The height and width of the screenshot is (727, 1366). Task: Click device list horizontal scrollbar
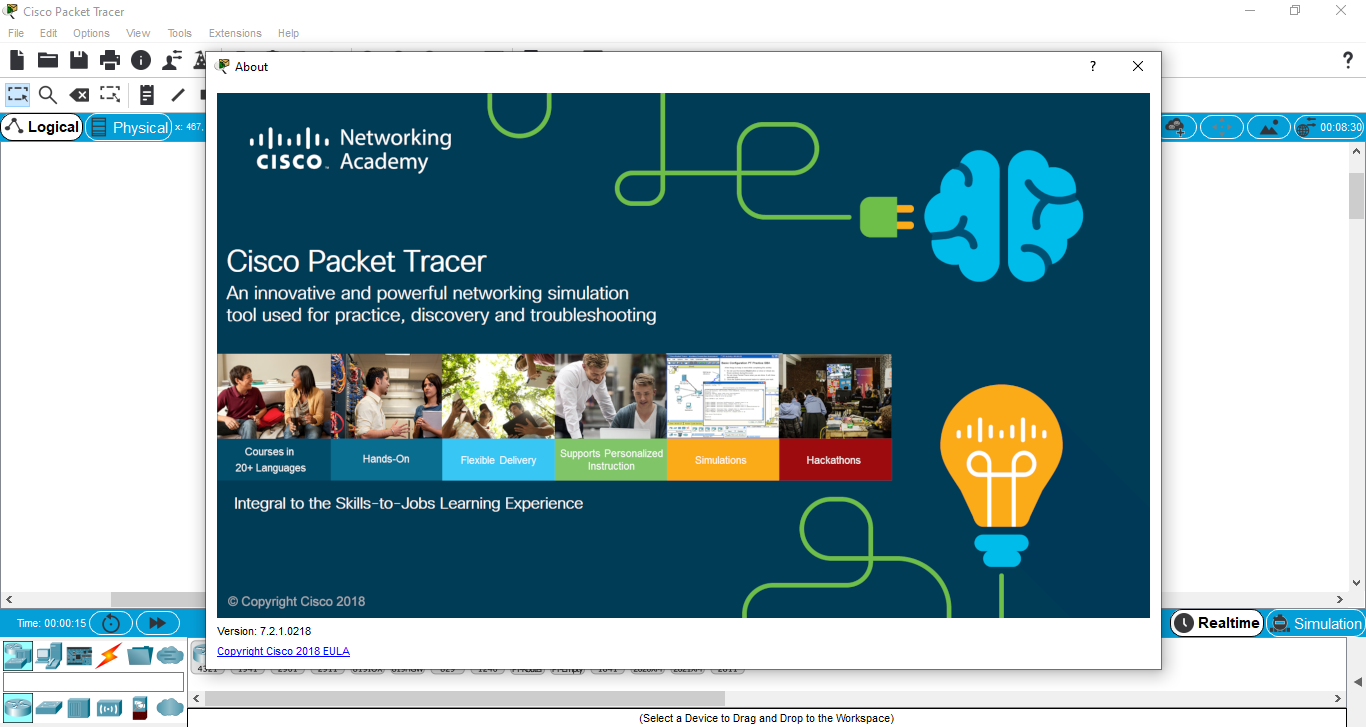click(464, 698)
